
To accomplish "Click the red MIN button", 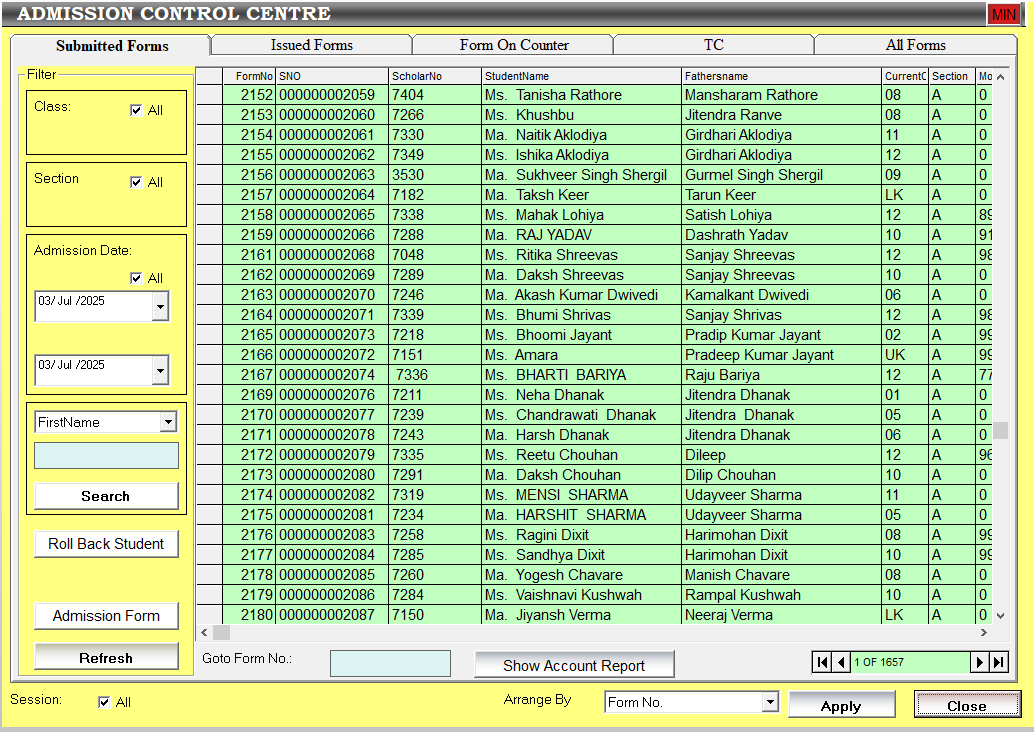I will [1004, 15].
